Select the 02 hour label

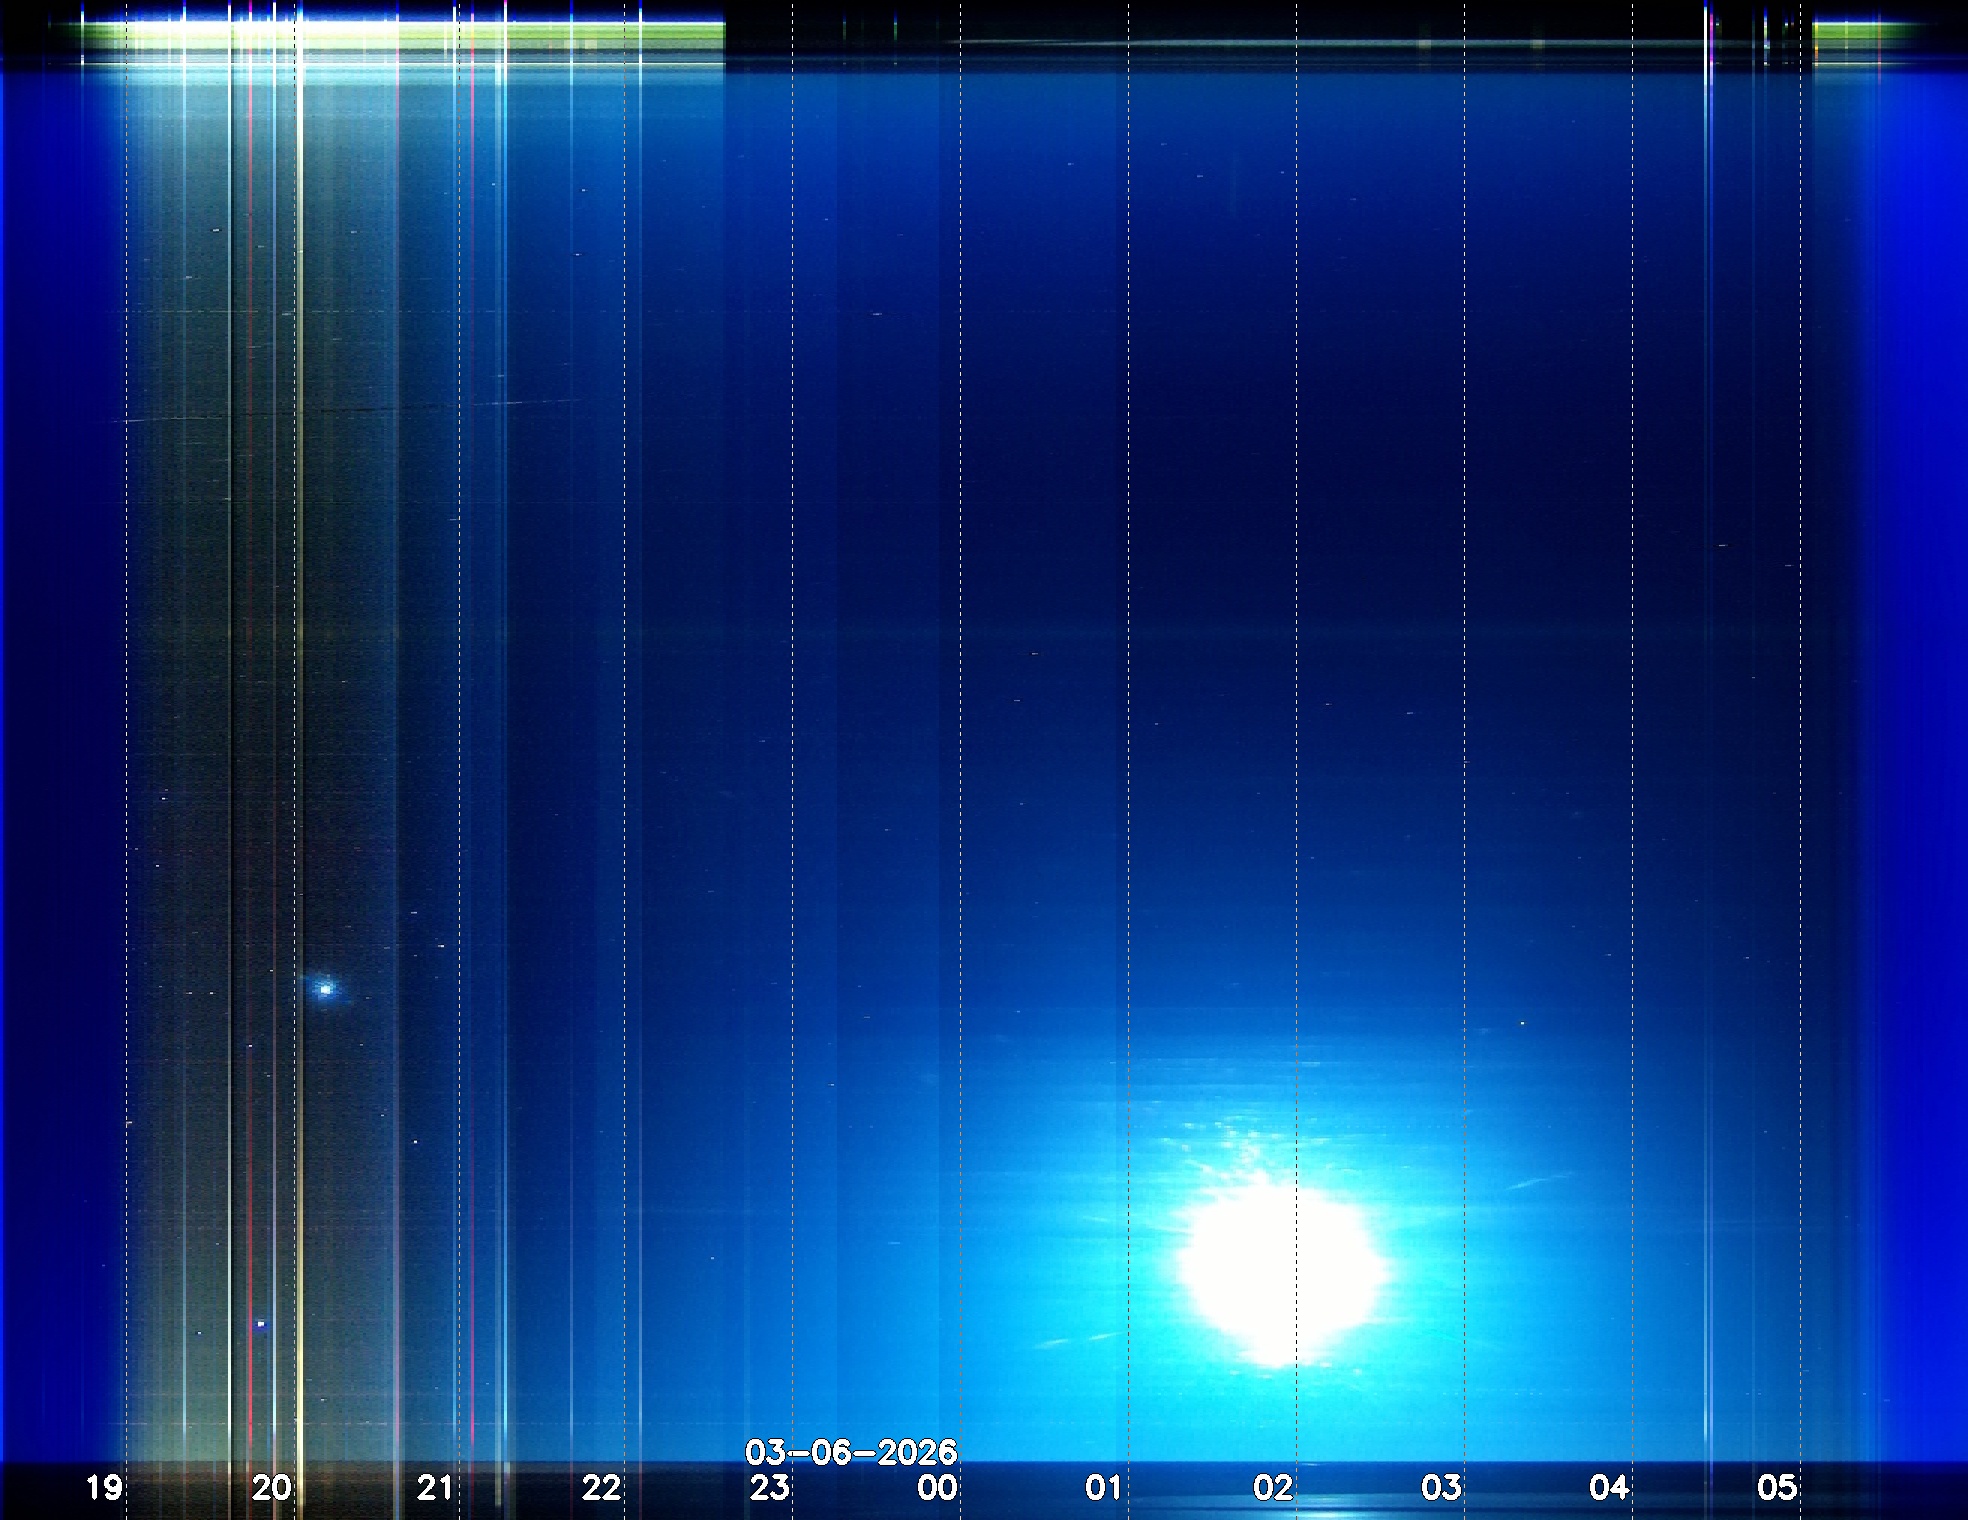(1272, 1488)
